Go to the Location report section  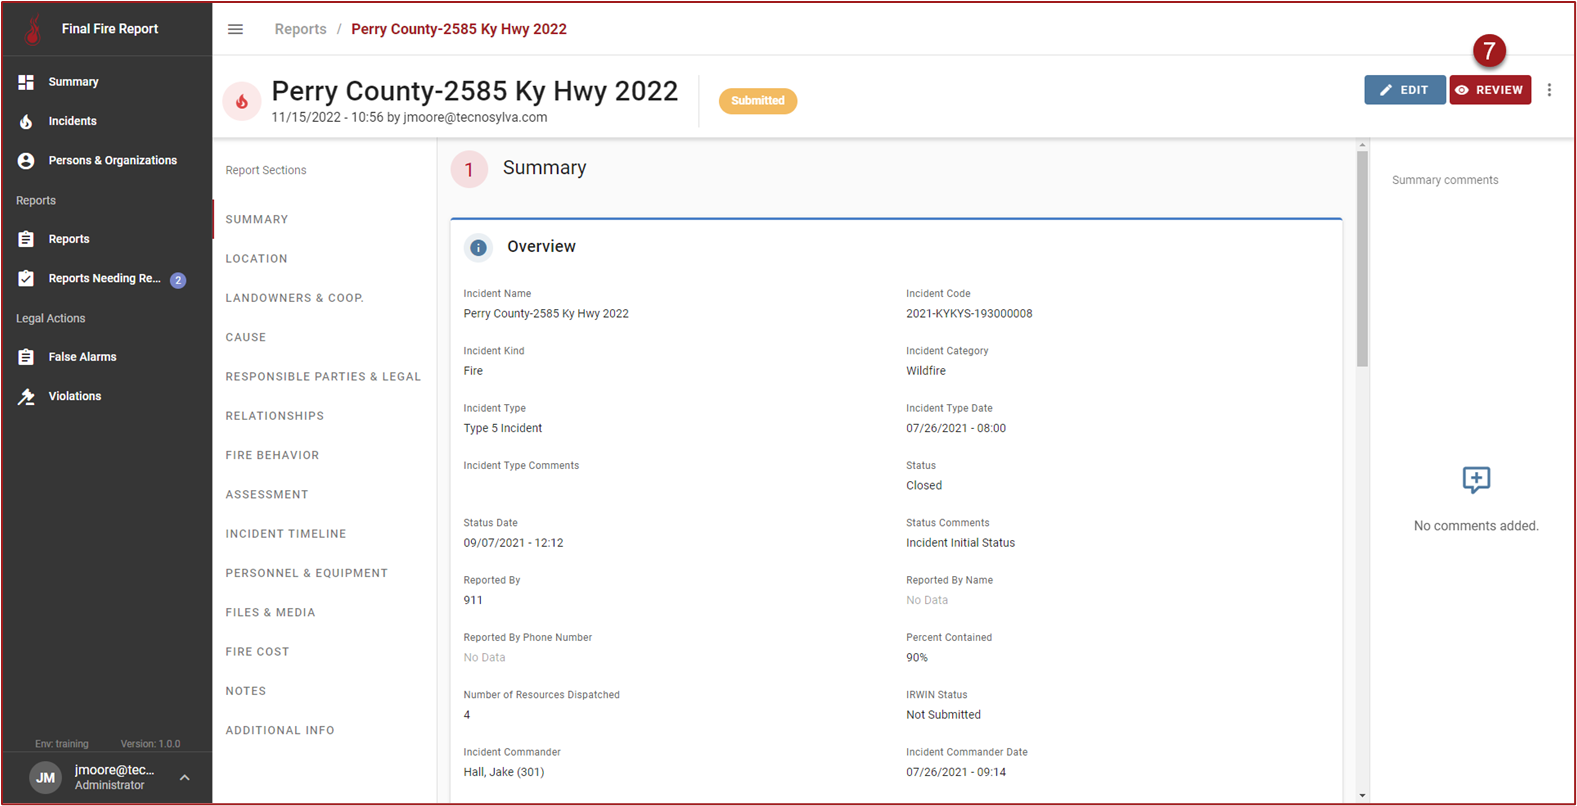[x=256, y=259]
